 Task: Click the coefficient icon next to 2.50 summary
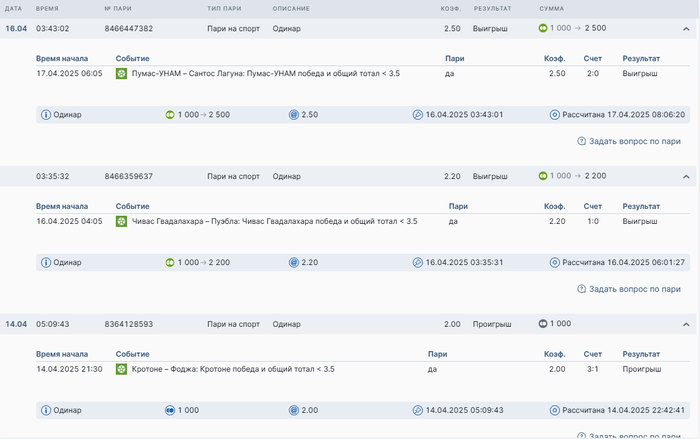click(294, 115)
